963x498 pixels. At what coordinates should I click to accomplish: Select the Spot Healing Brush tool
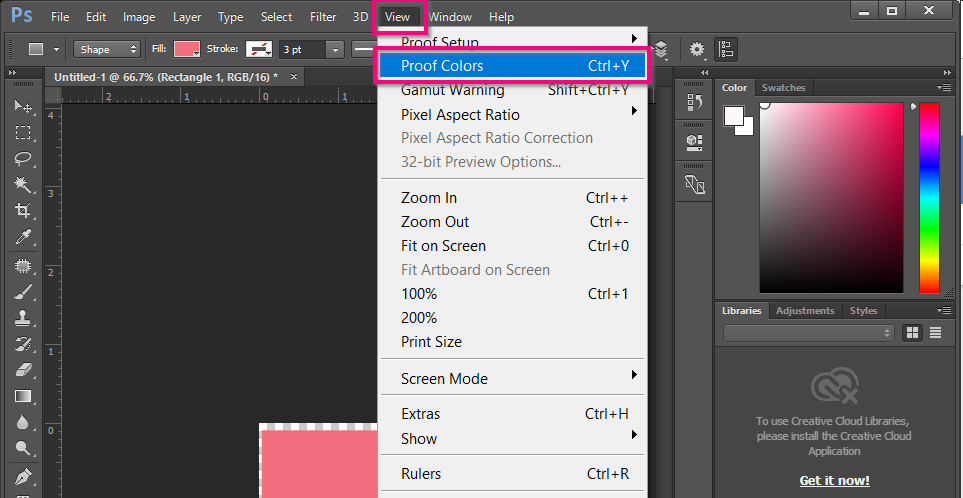[23, 266]
